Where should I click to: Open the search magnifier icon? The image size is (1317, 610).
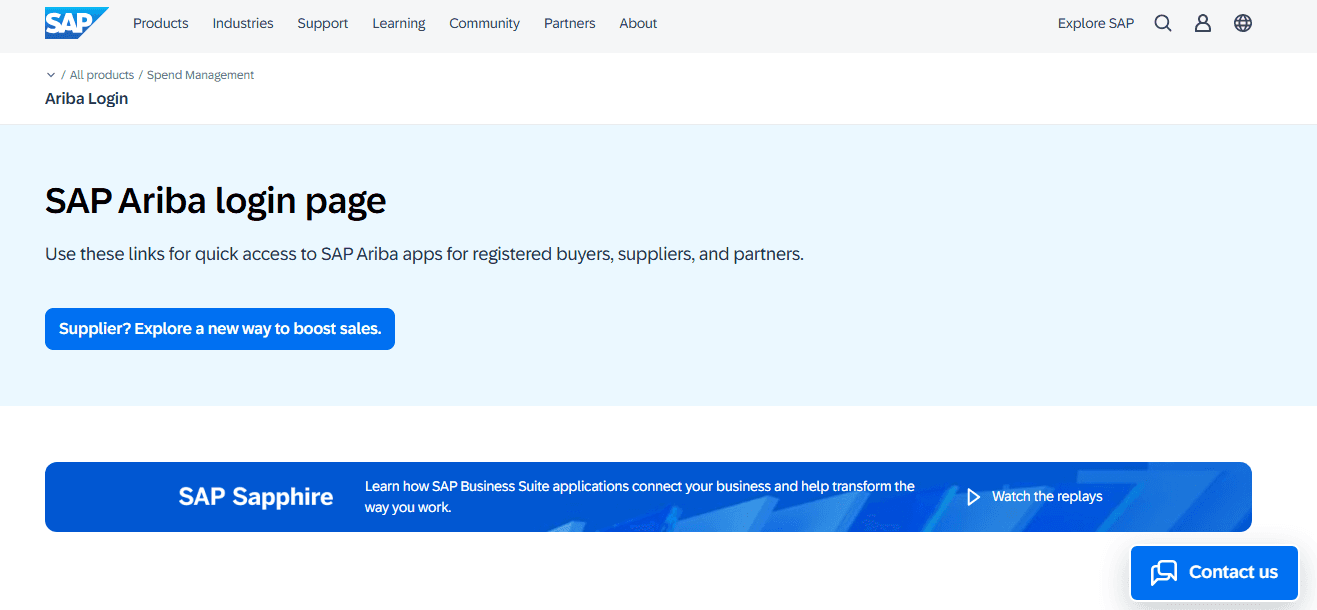pyautogui.click(x=1163, y=23)
